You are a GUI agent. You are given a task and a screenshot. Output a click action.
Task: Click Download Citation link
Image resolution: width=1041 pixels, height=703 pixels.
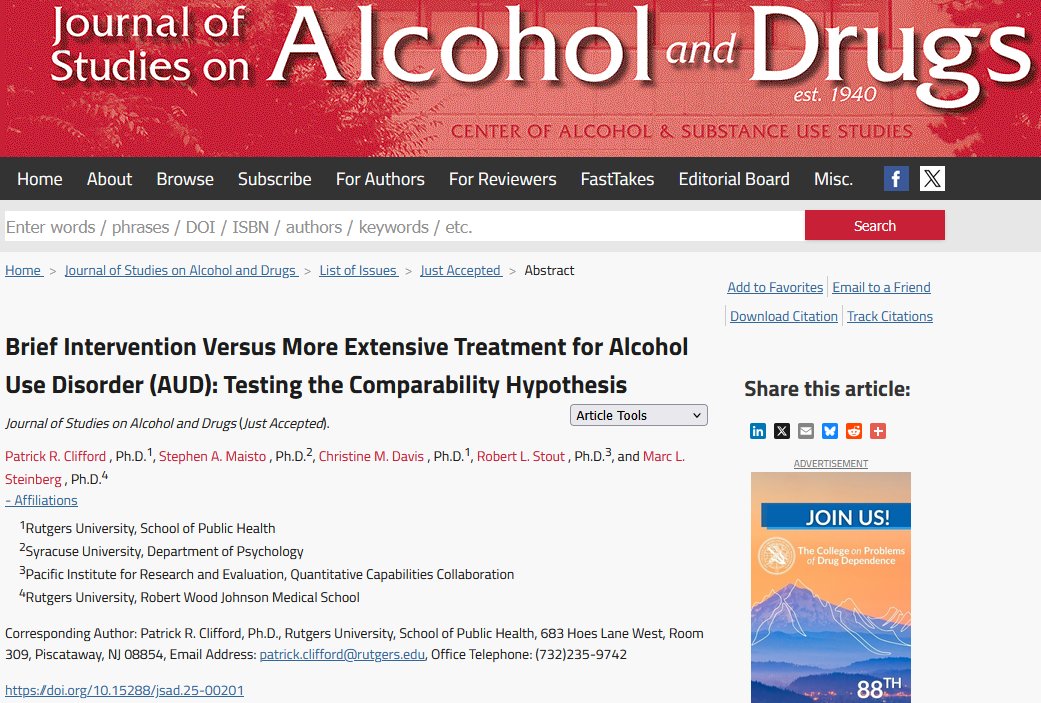tap(784, 316)
